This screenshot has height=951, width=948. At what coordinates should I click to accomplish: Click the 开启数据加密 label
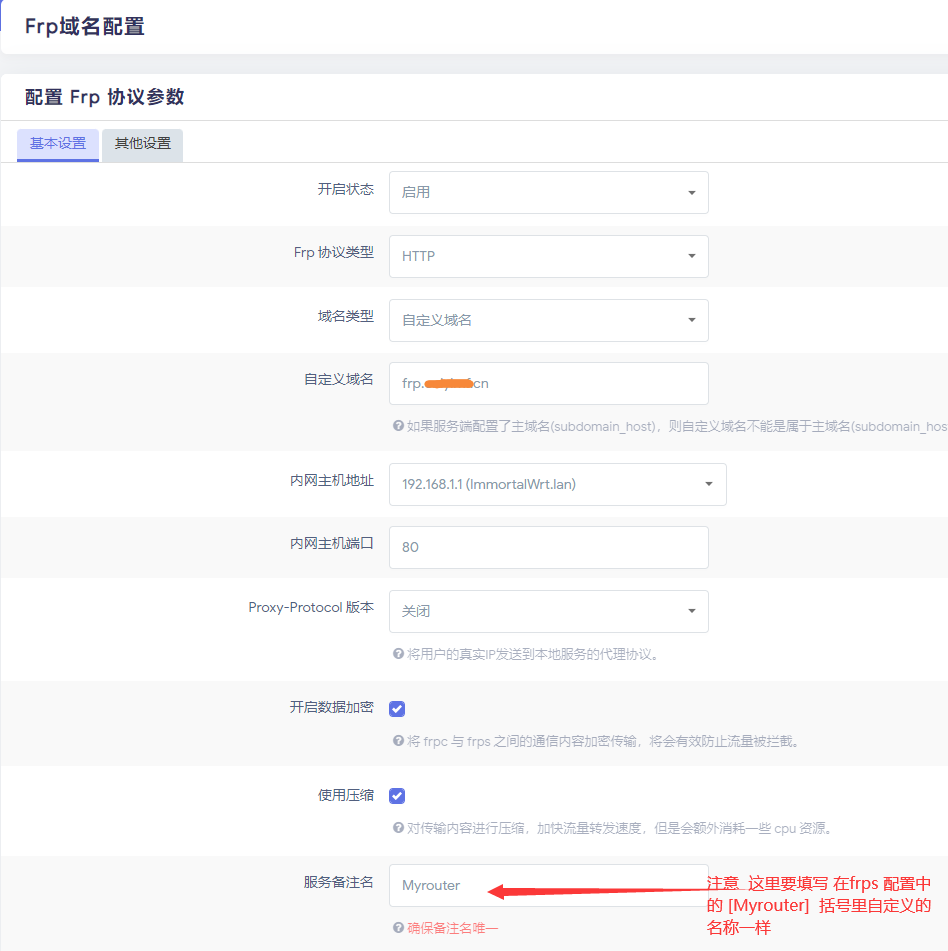pyautogui.click(x=331, y=707)
